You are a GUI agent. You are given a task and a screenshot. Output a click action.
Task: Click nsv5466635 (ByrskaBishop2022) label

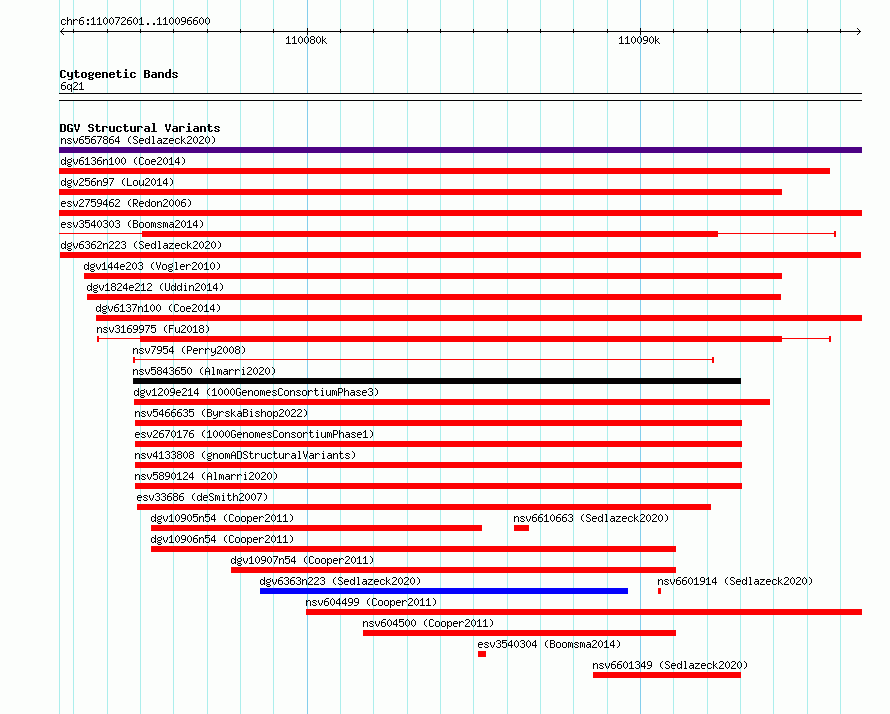(x=221, y=413)
